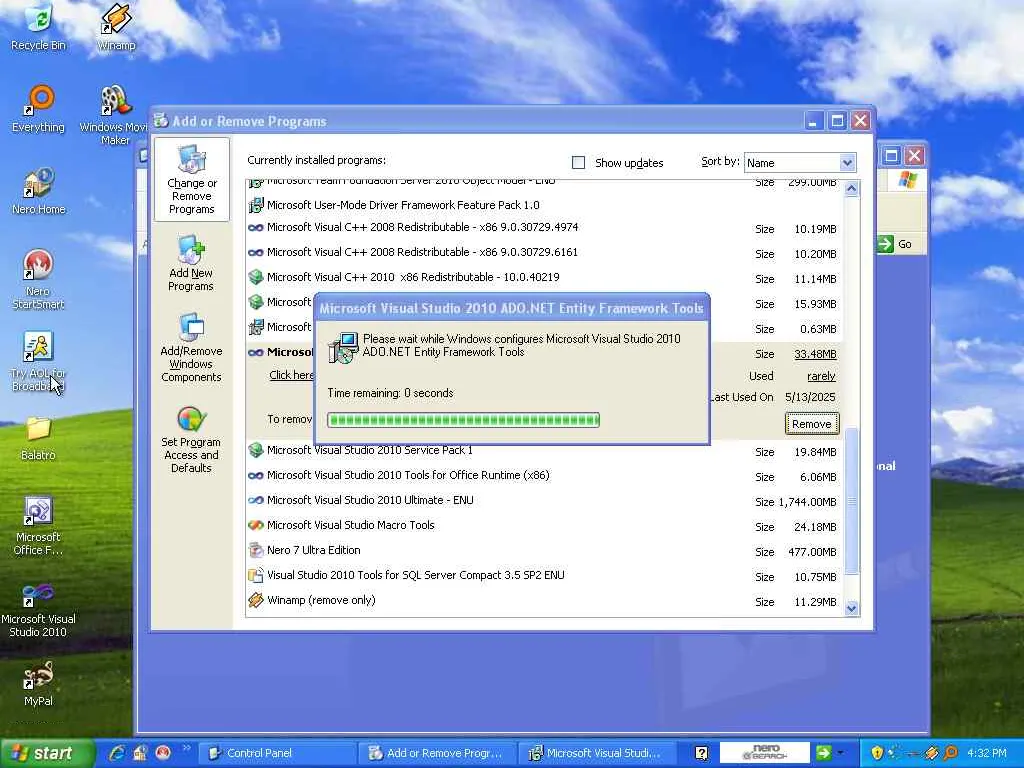
Task: Click the Nero Search box in taskbar
Action: coord(764,753)
